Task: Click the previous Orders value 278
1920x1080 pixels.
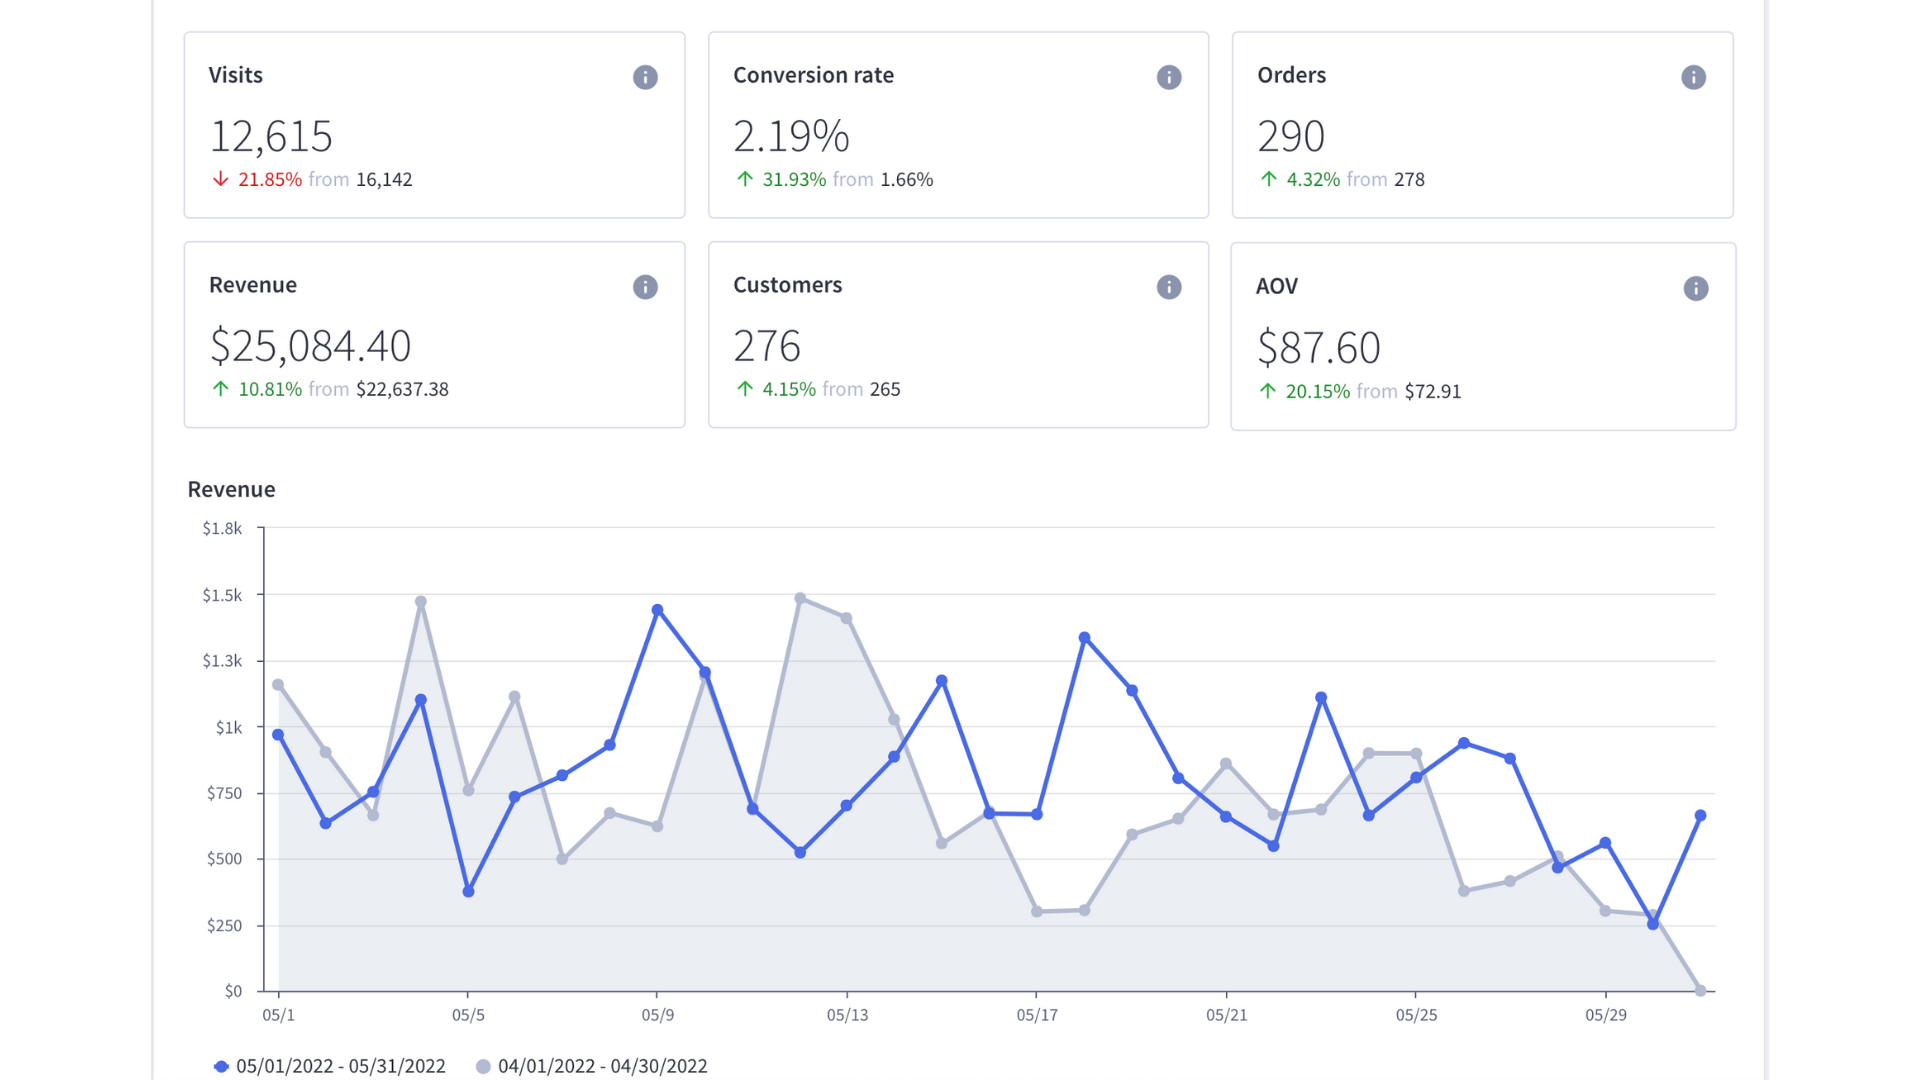Action: (1409, 179)
